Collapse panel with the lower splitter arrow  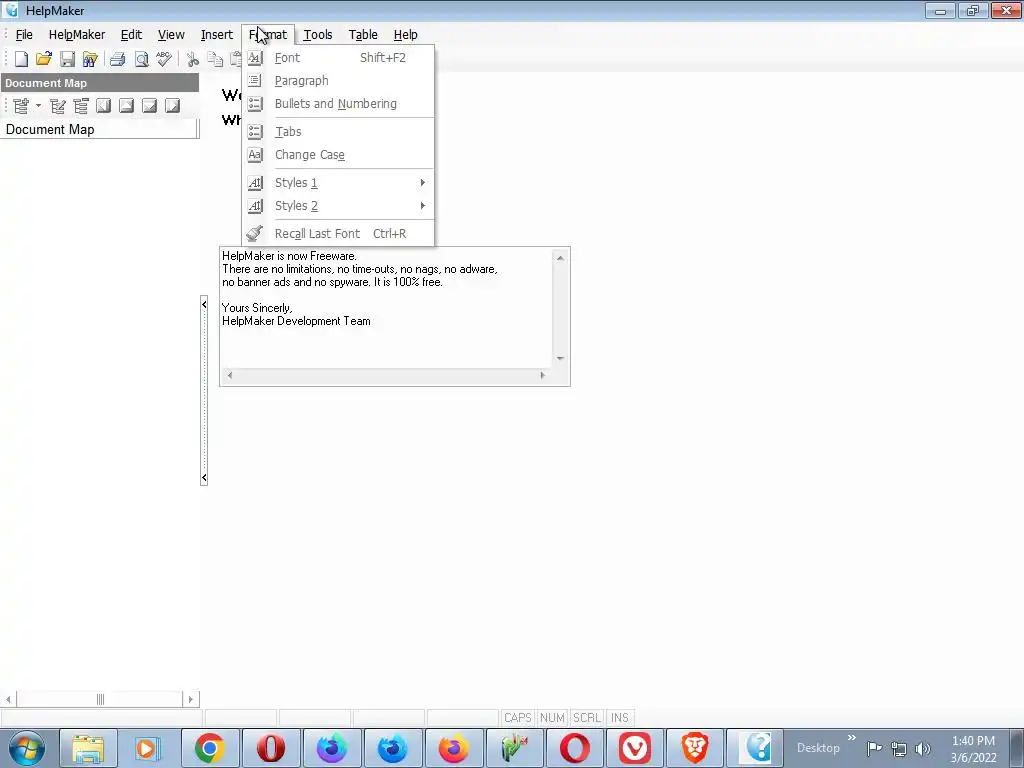204,478
